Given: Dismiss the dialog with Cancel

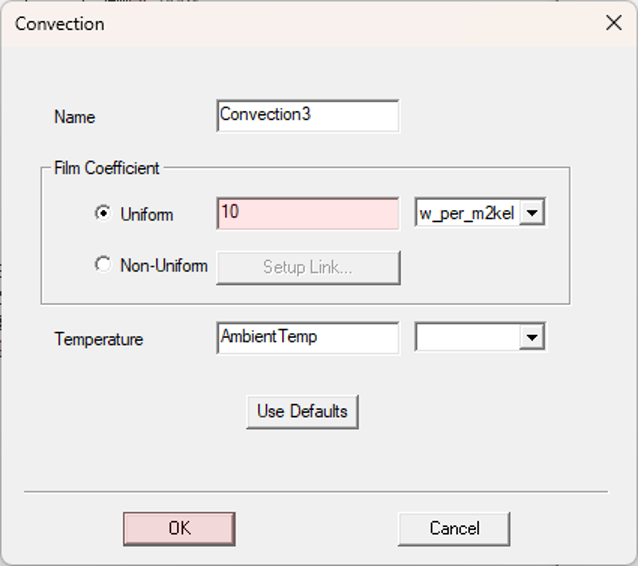Looking at the screenshot, I should (x=454, y=529).
